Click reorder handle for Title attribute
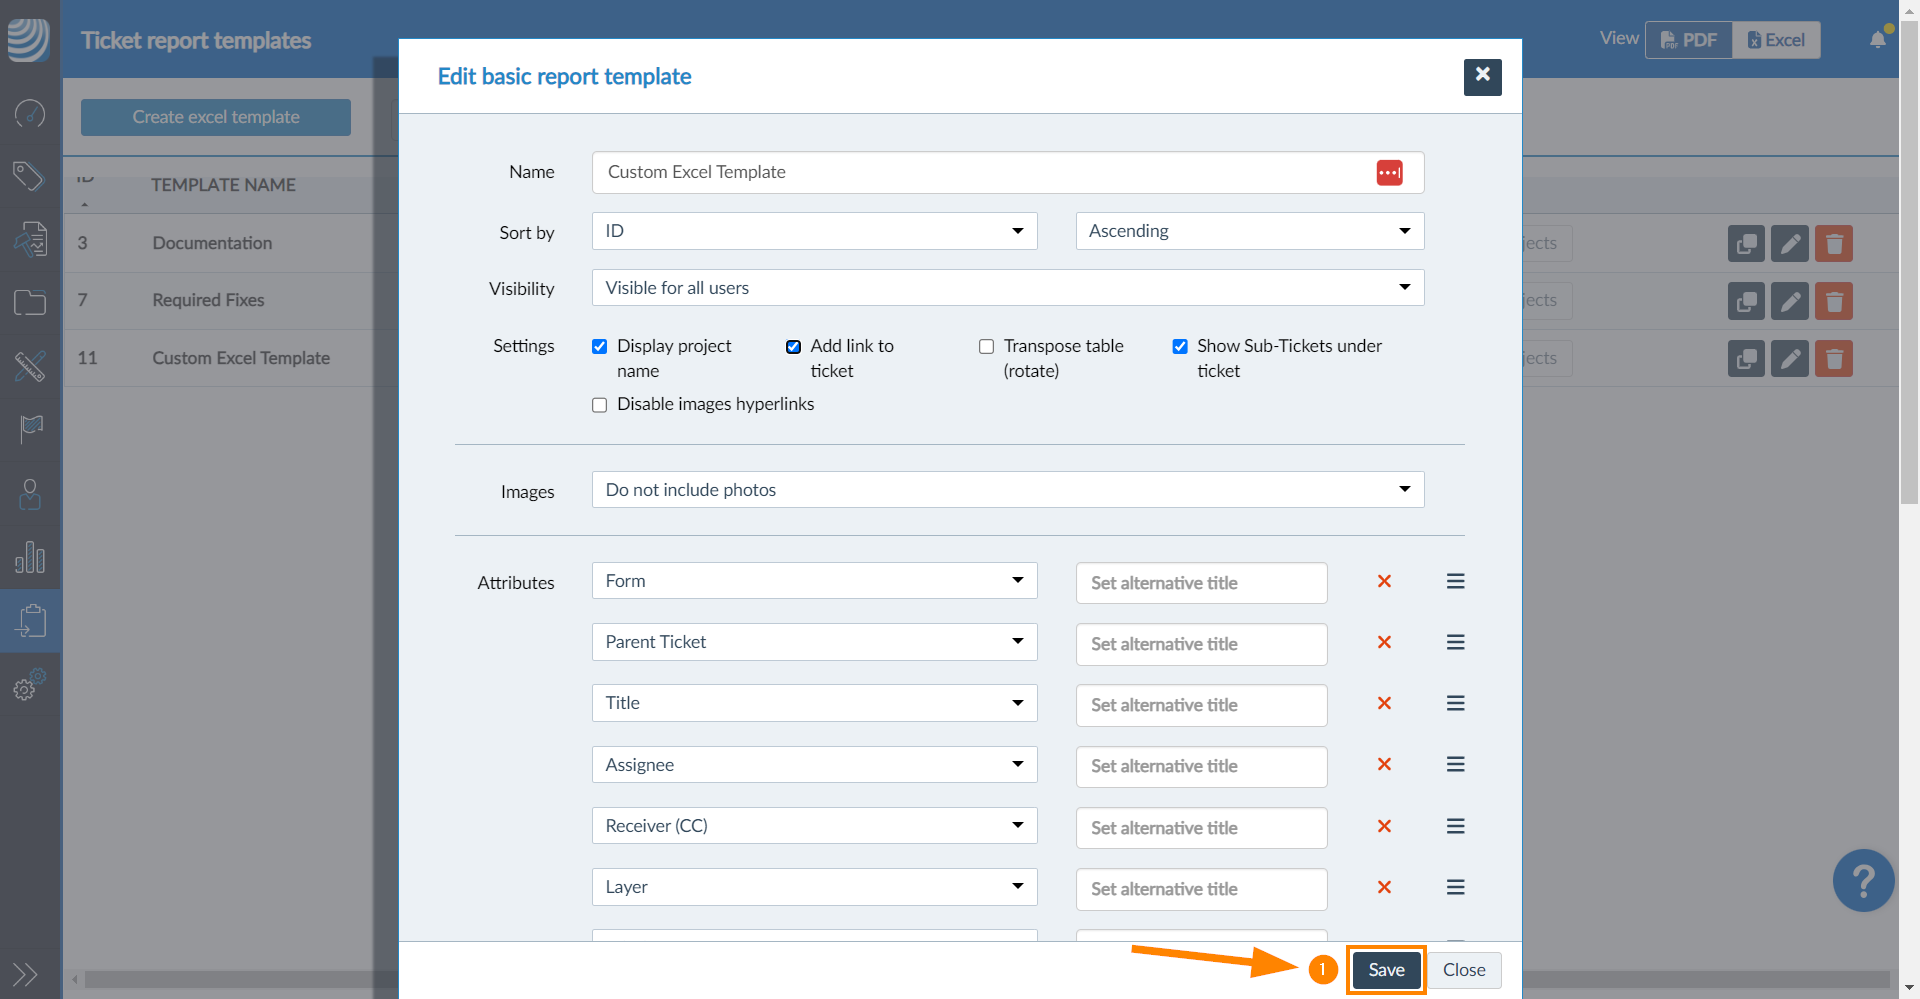The width and height of the screenshot is (1920, 999). [1455, 704]
